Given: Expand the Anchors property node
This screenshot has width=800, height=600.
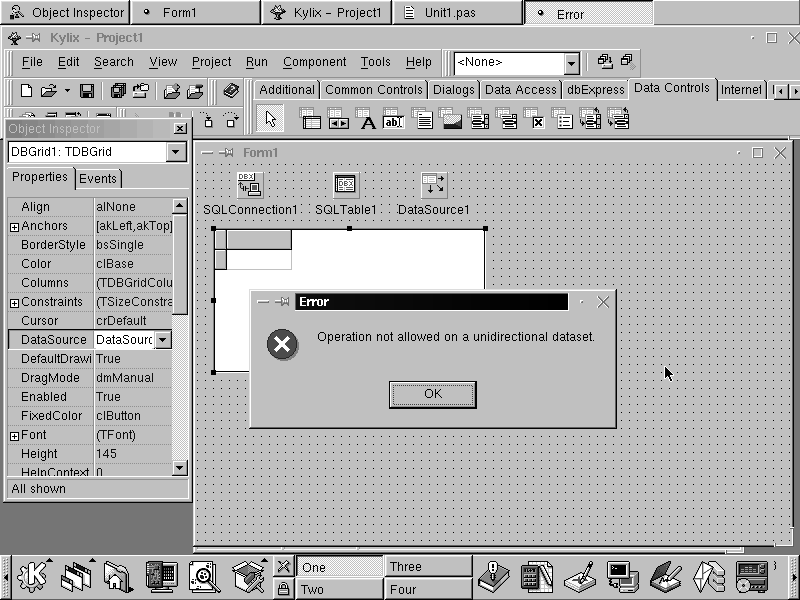Looking at the screenshot, I should coord(14,227).
